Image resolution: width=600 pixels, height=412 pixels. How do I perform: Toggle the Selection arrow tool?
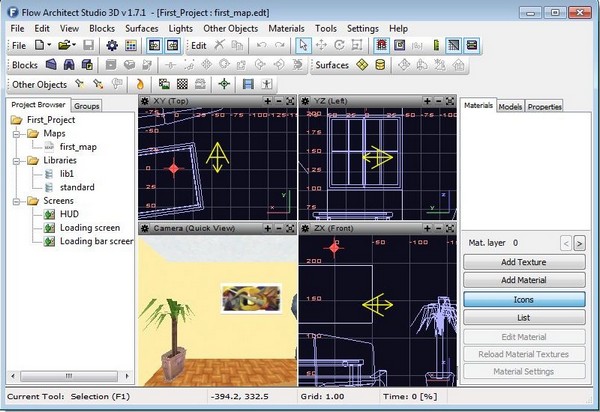pos(303,45)
